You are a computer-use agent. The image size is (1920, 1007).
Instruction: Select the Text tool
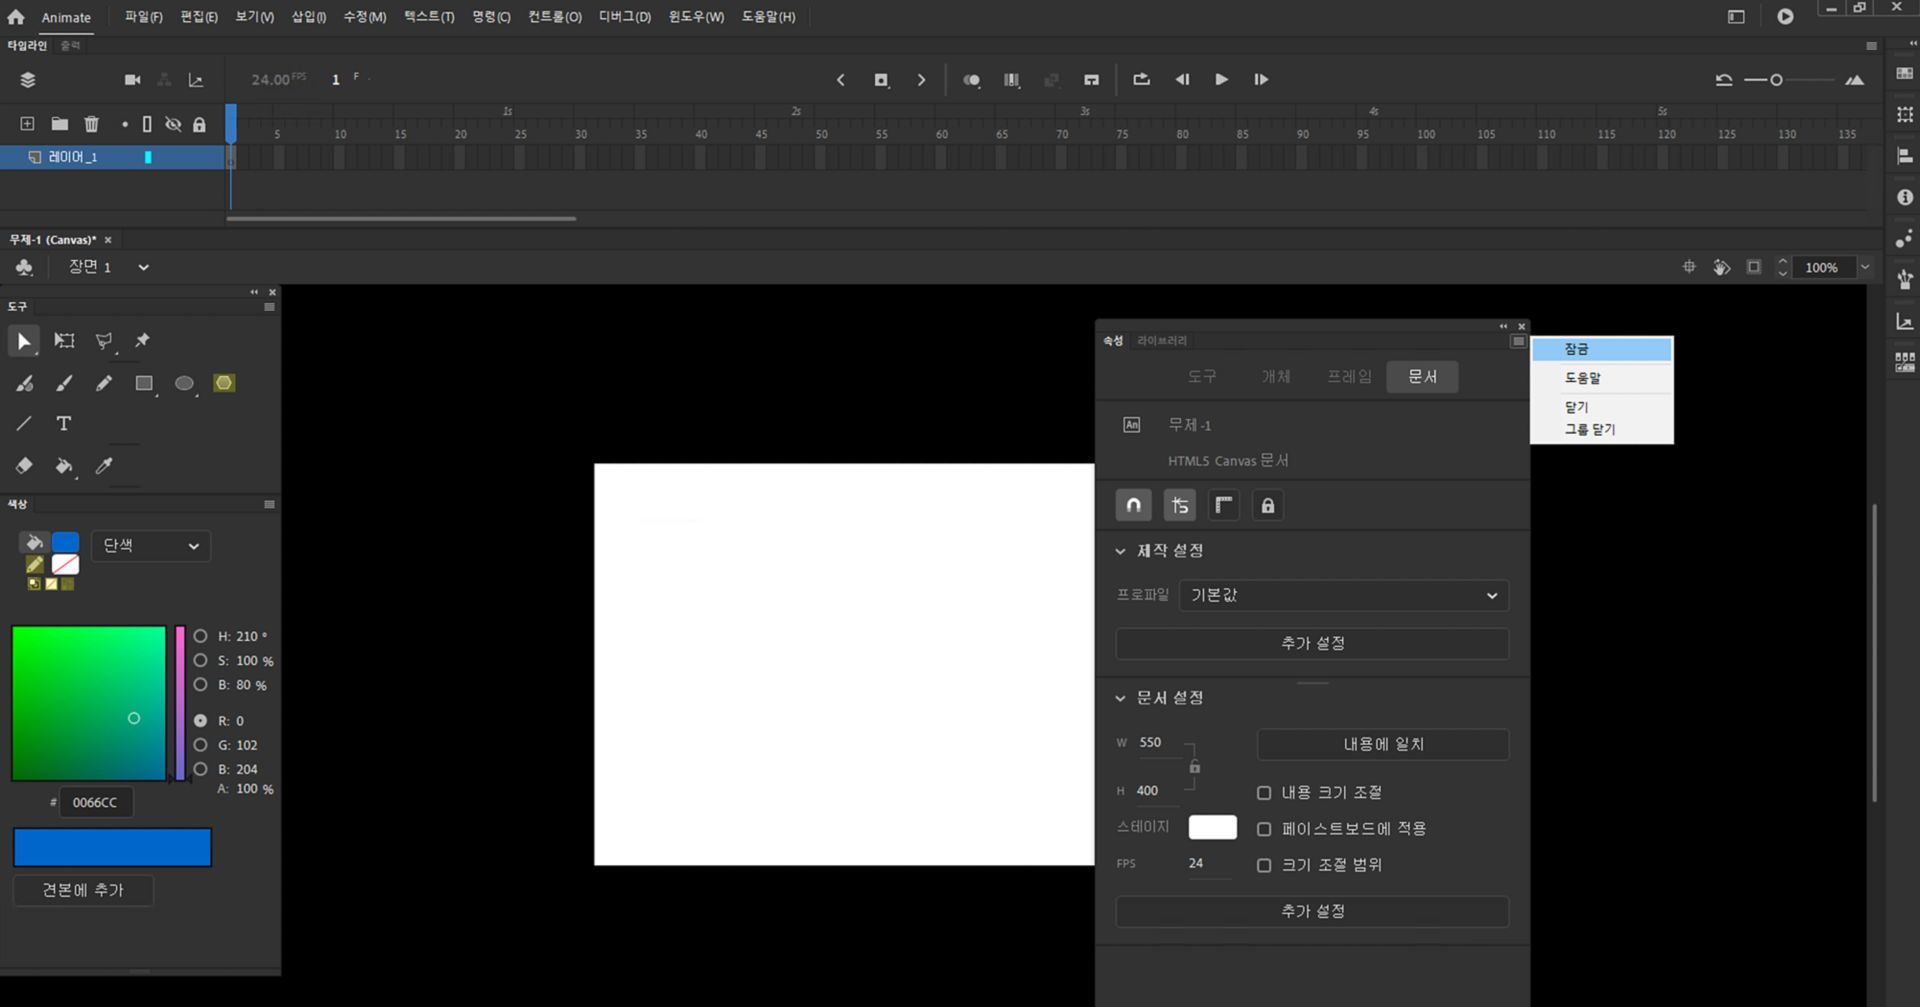click(63, 423)
